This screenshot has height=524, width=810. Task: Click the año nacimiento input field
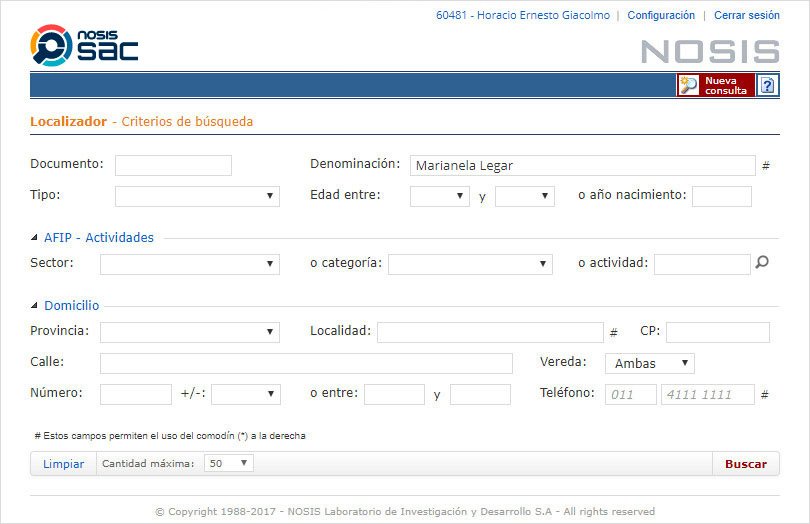[x=722, y=196]
